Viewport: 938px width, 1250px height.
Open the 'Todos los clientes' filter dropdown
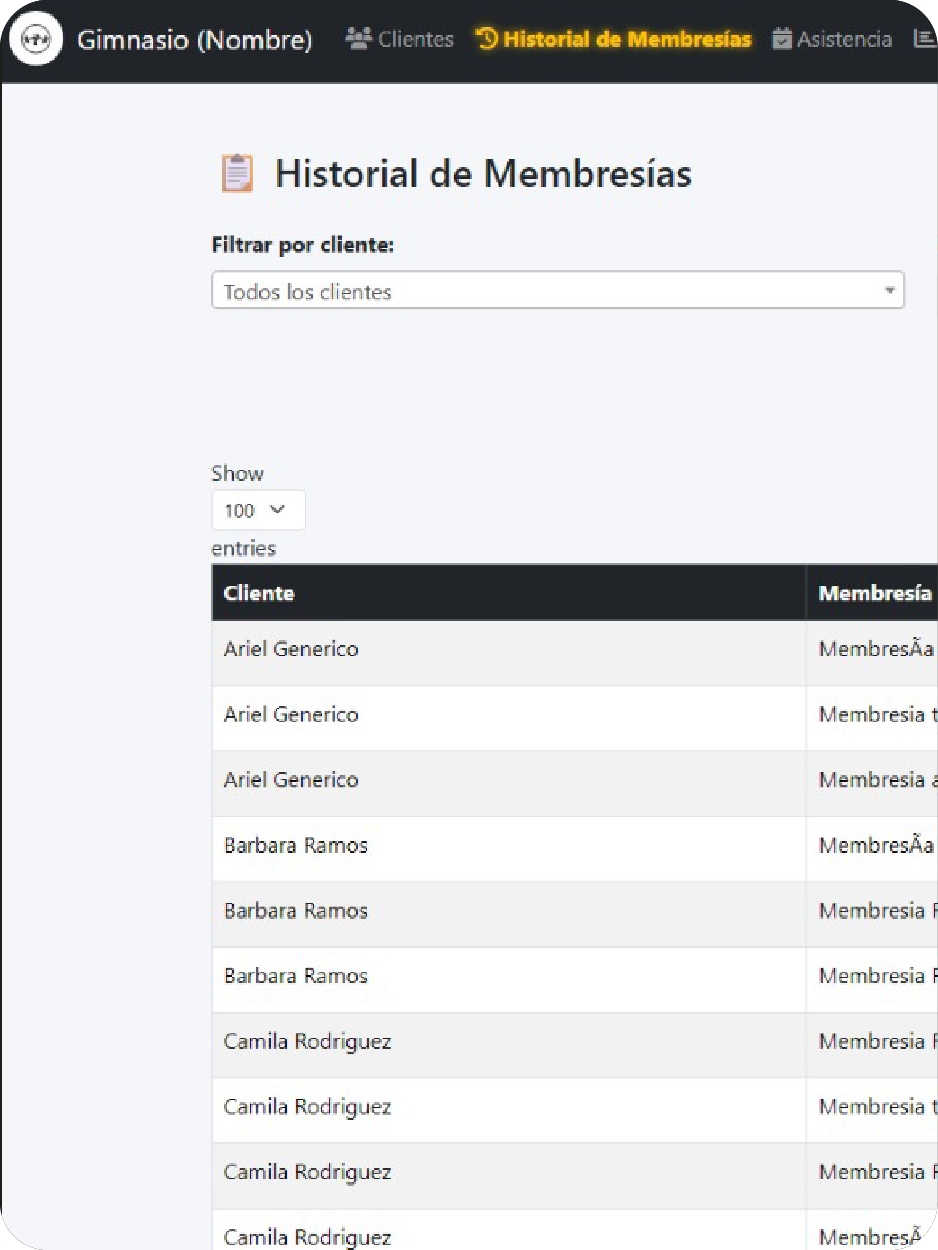(557, 291)
